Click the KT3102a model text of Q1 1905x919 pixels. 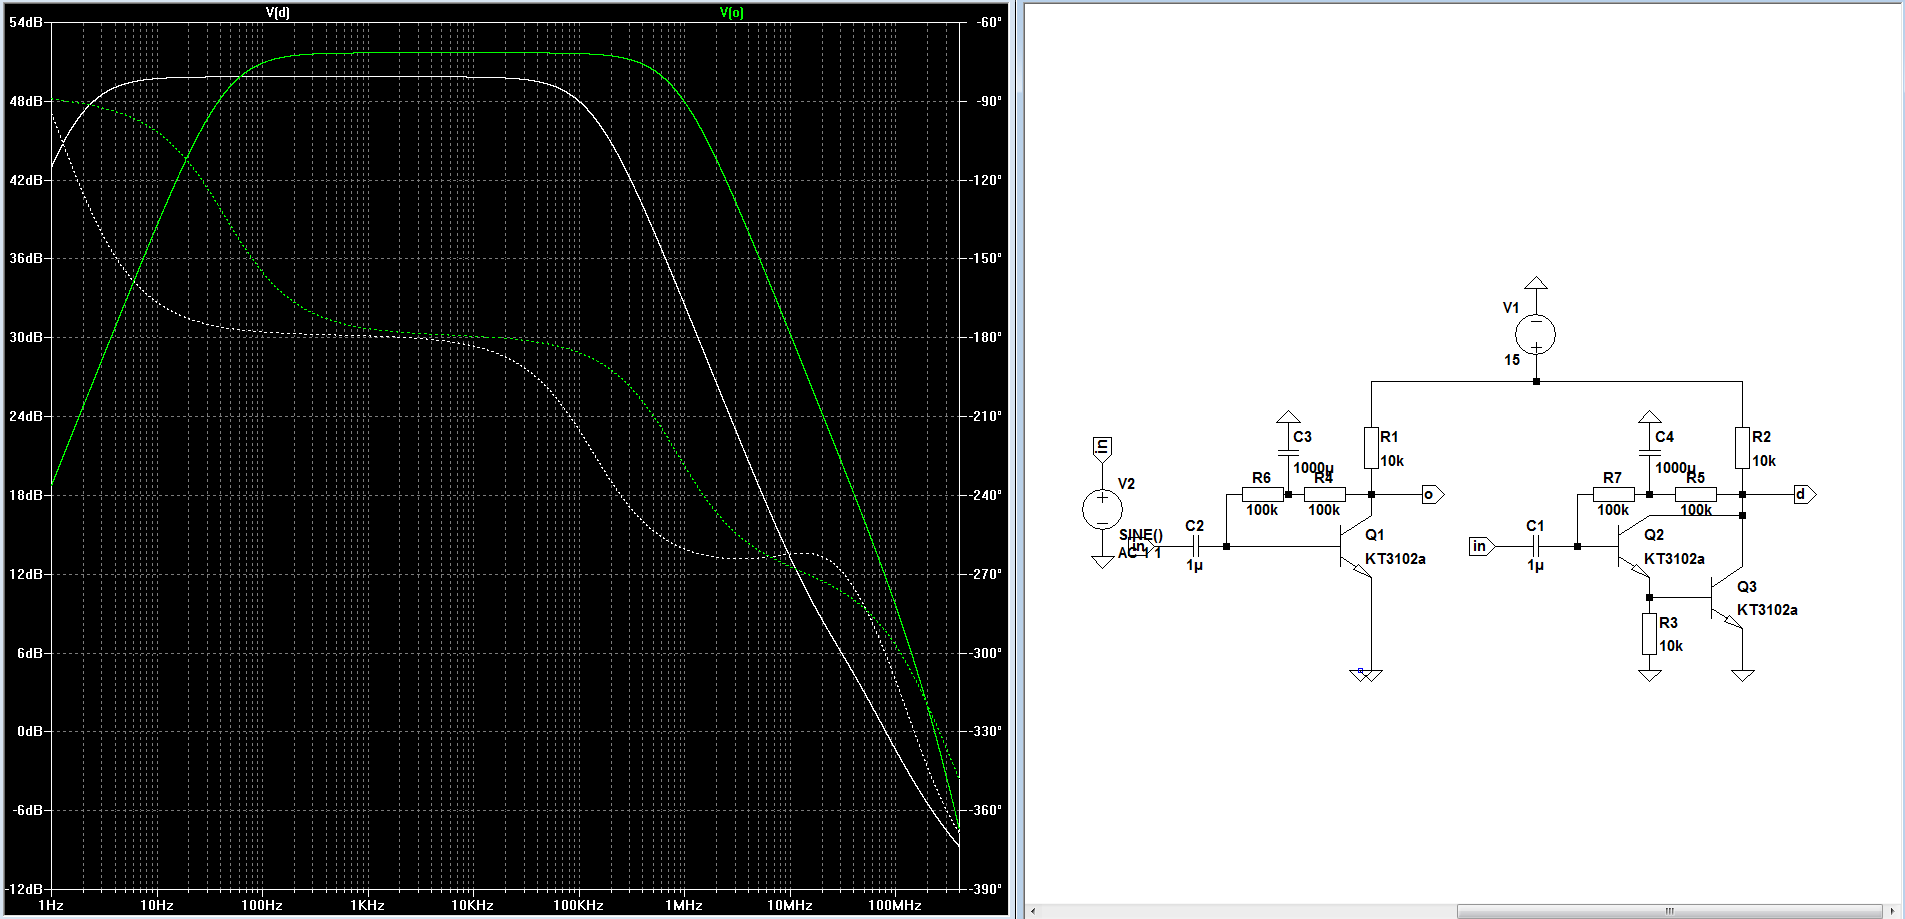tap(1395, 559)
